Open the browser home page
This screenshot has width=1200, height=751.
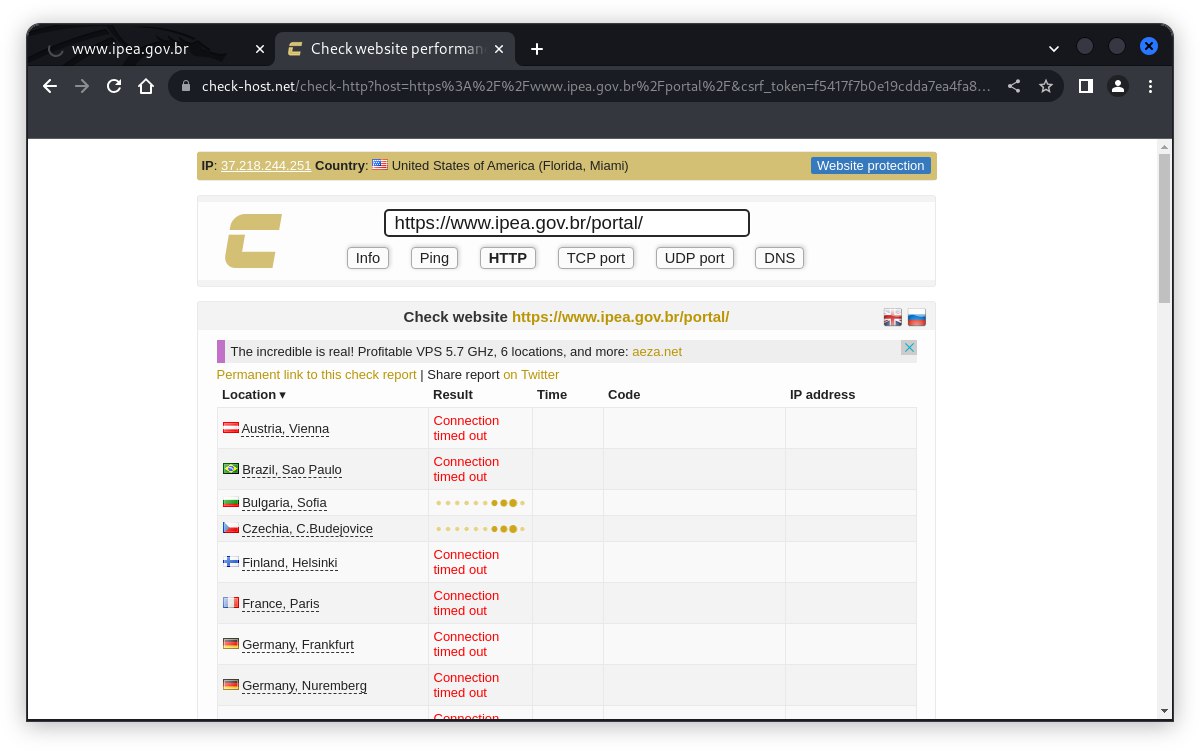pyautogui.click(x=146, y=86)
